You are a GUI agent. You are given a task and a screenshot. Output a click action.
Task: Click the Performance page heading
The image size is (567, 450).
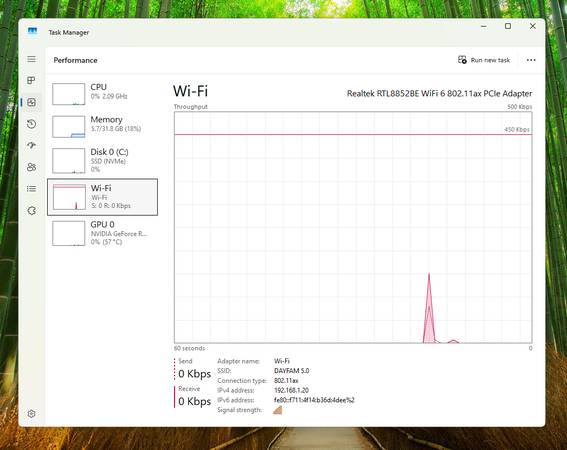(x=75, y=60)
